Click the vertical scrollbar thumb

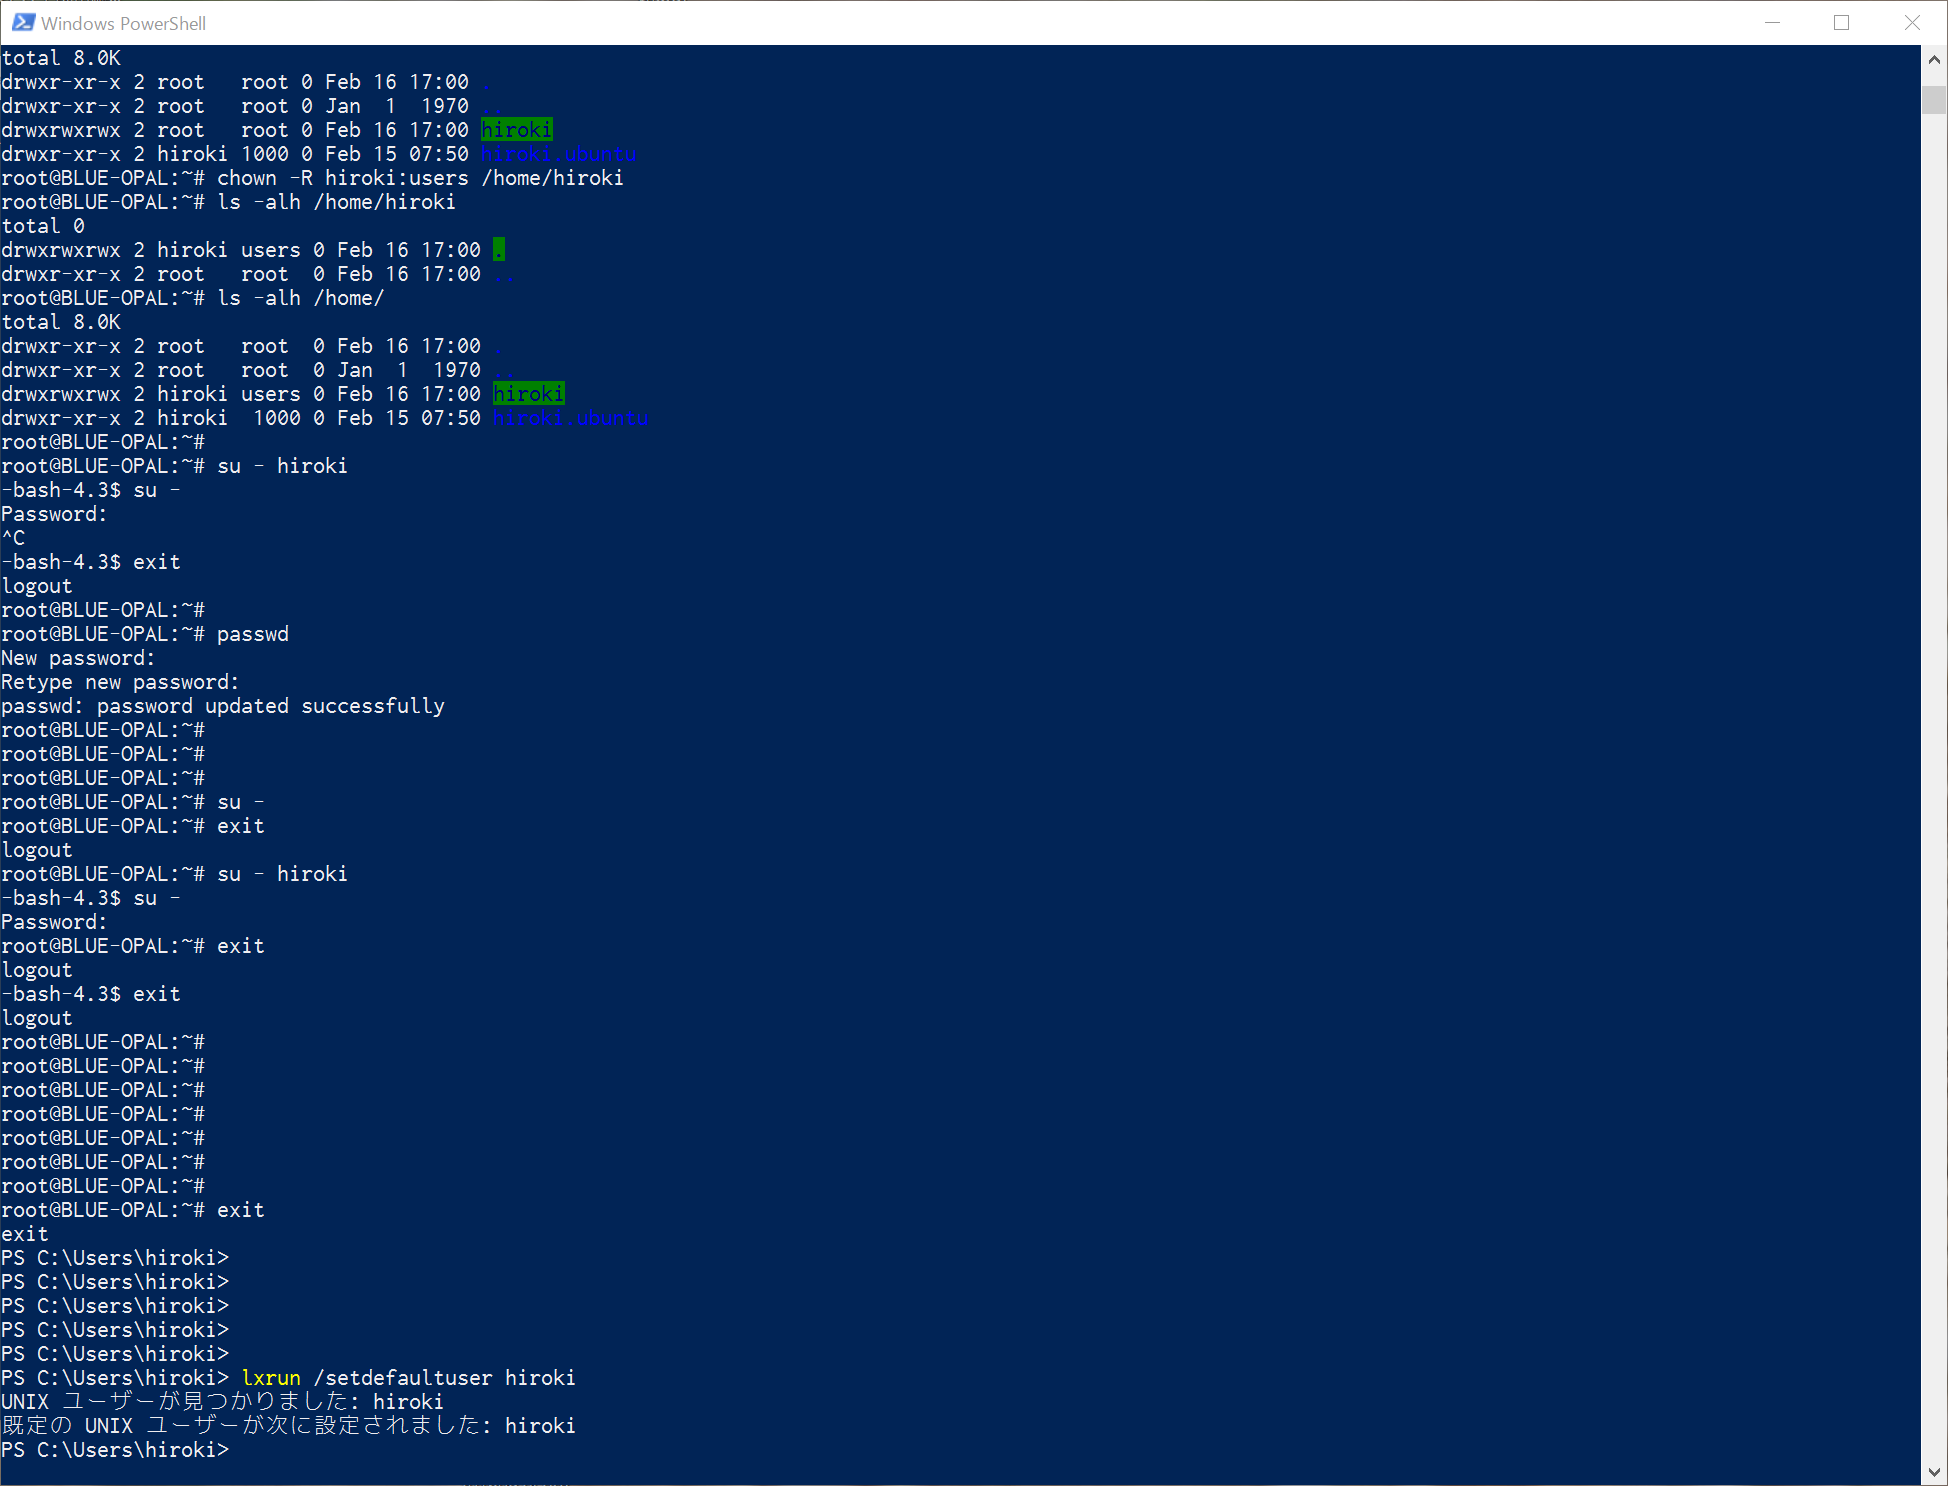coord(1933,100)
